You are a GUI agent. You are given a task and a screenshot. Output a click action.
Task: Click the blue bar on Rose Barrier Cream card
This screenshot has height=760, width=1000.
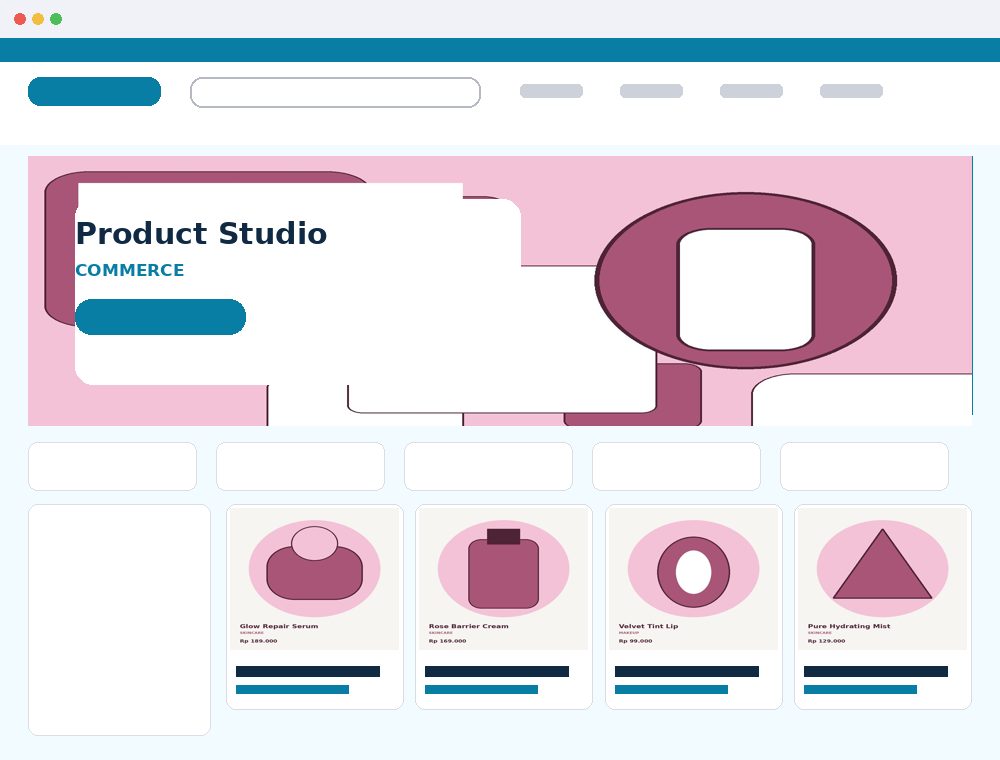tap(481, 689)
